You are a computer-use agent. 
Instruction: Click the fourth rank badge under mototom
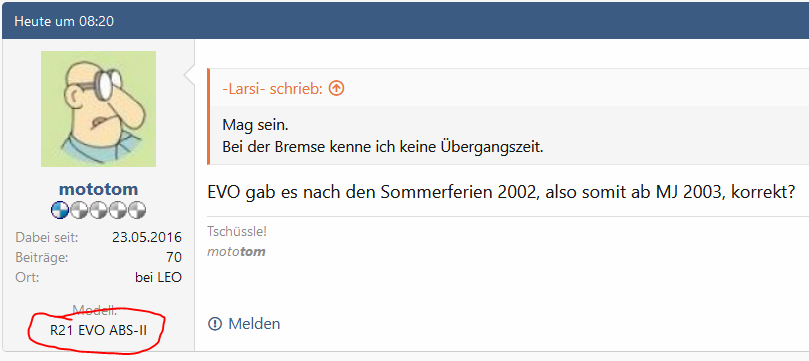coord(117,210)
